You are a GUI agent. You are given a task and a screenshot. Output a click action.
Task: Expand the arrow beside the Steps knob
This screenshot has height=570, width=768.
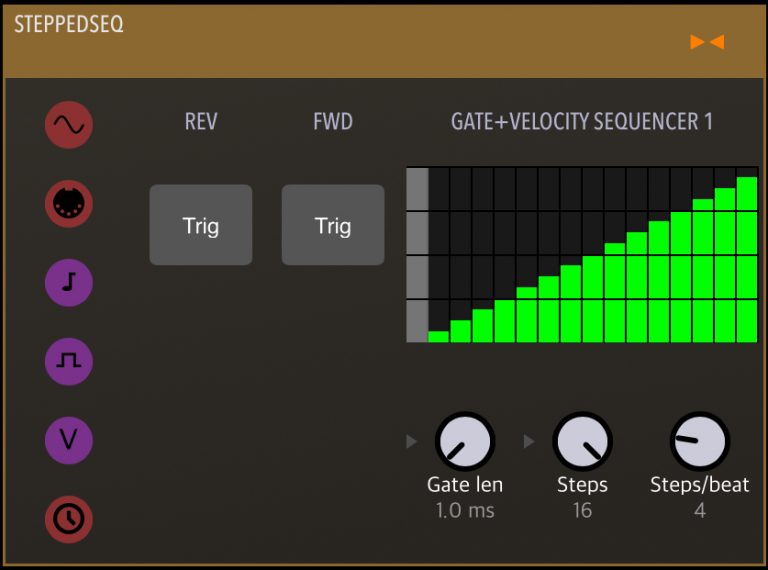[529, 442]
